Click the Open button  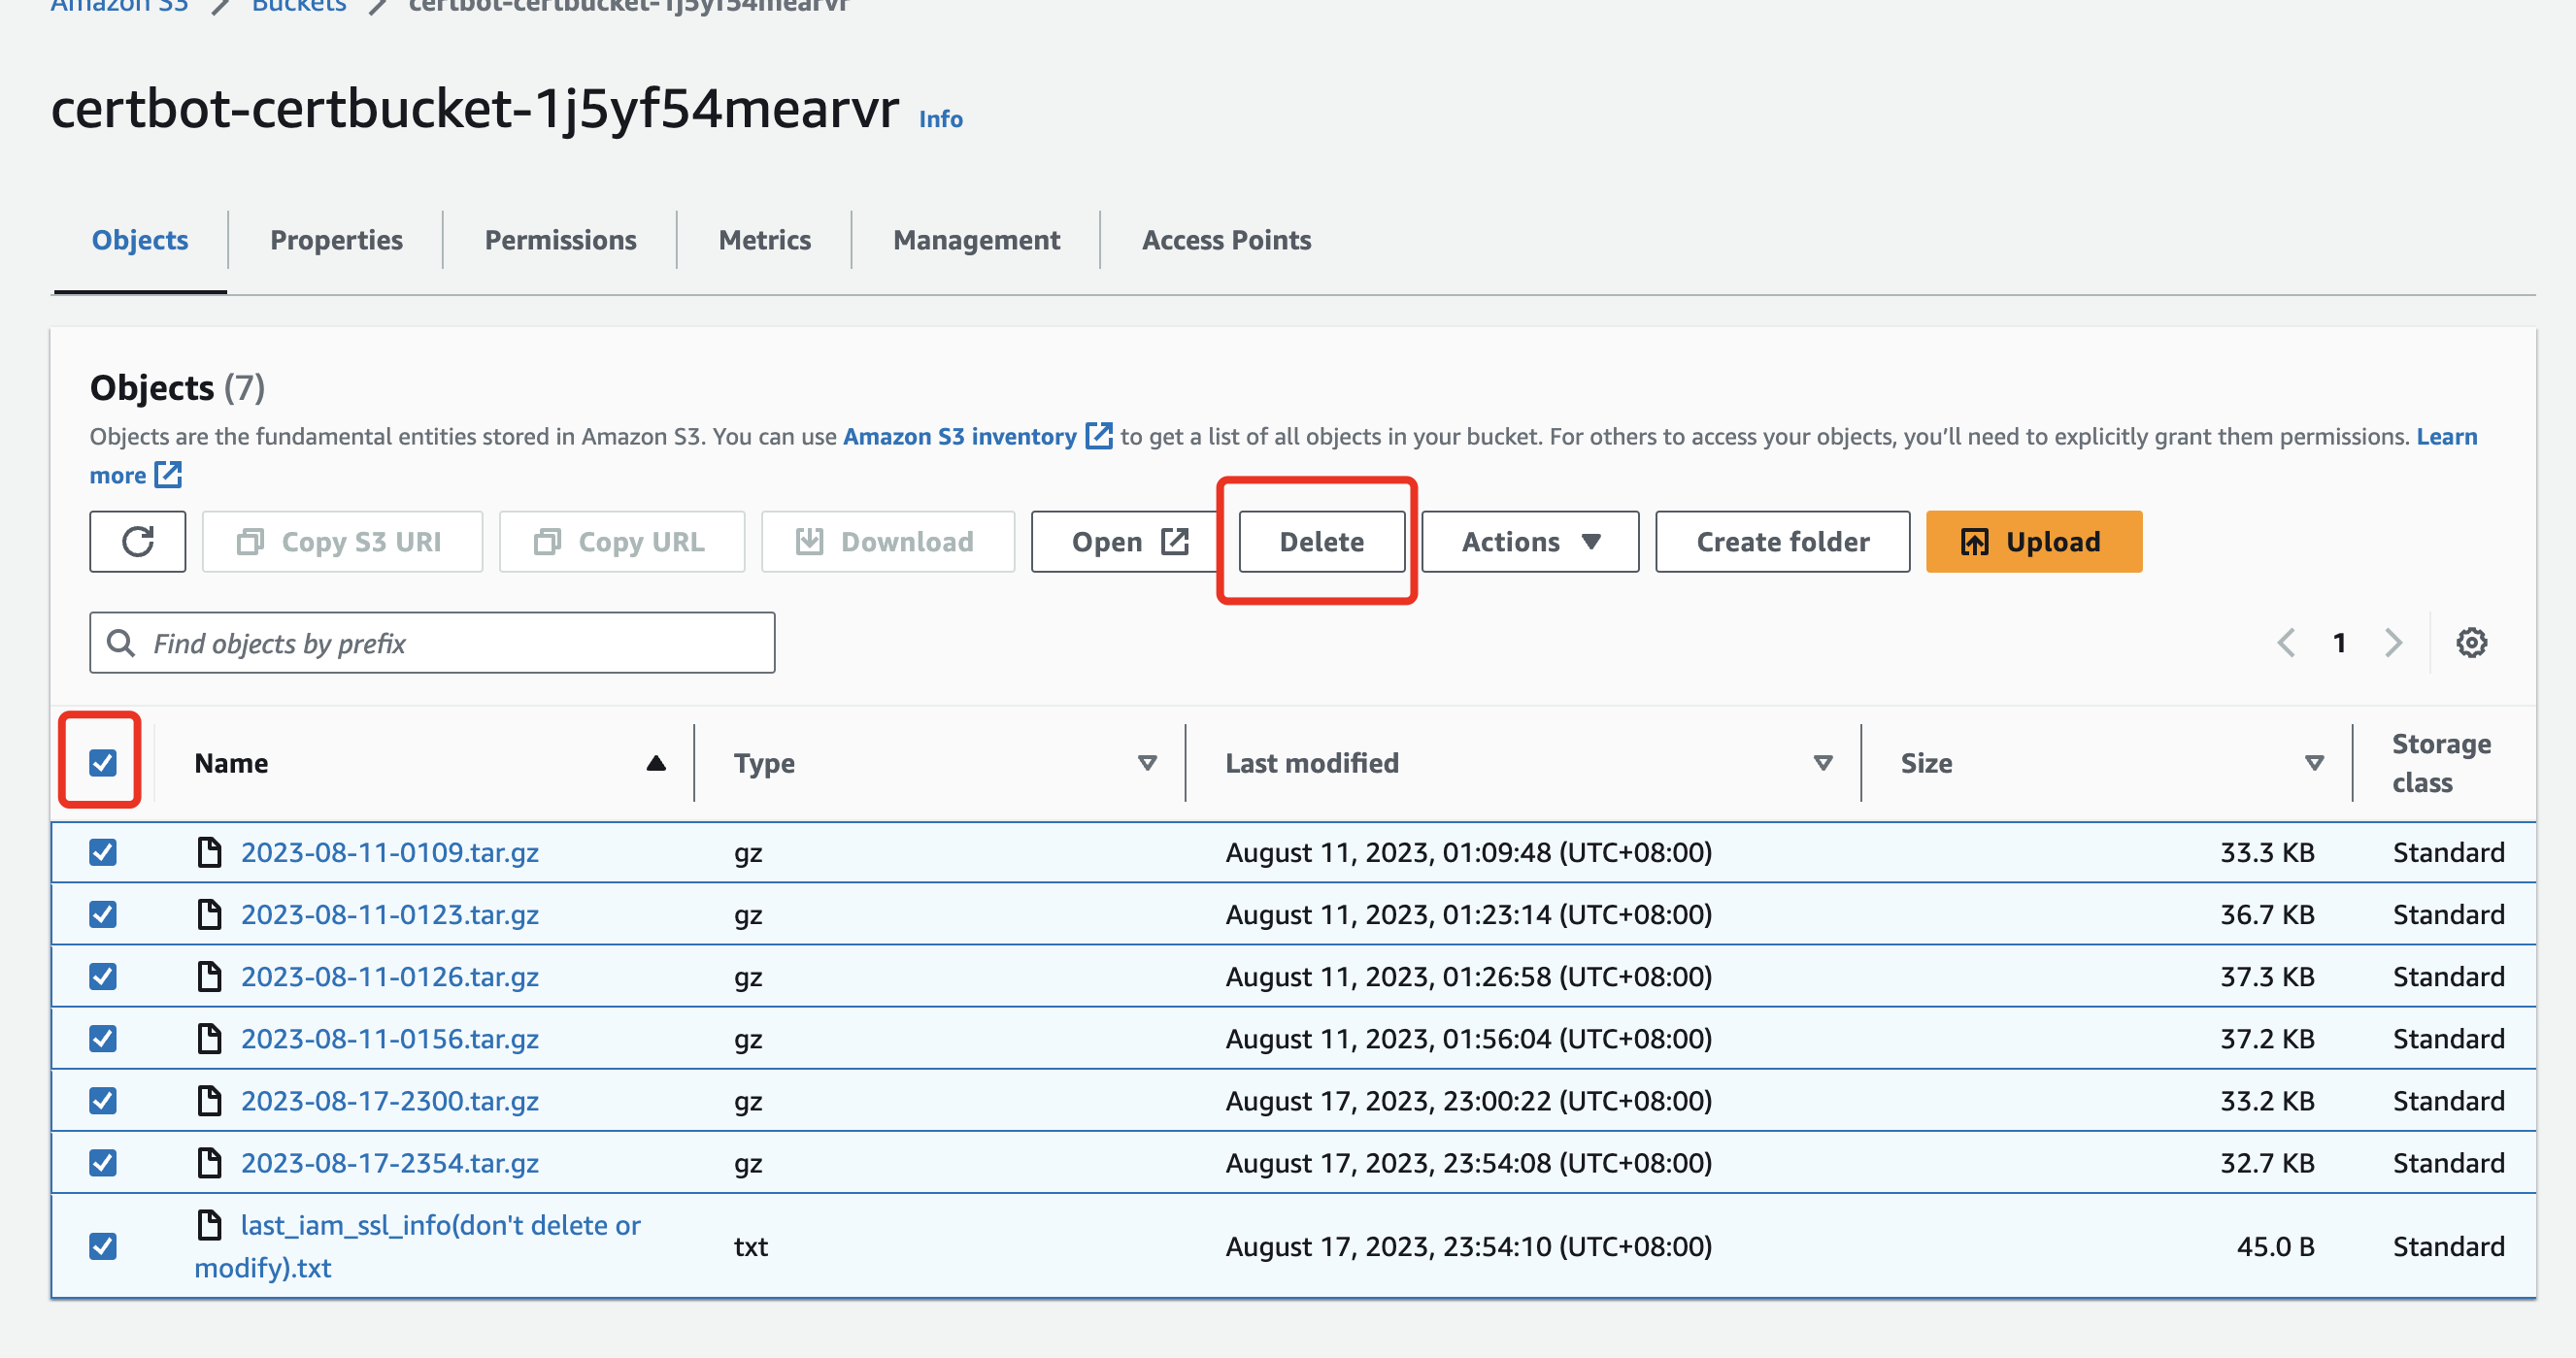pyautogui.click(x=1126, y=542)
